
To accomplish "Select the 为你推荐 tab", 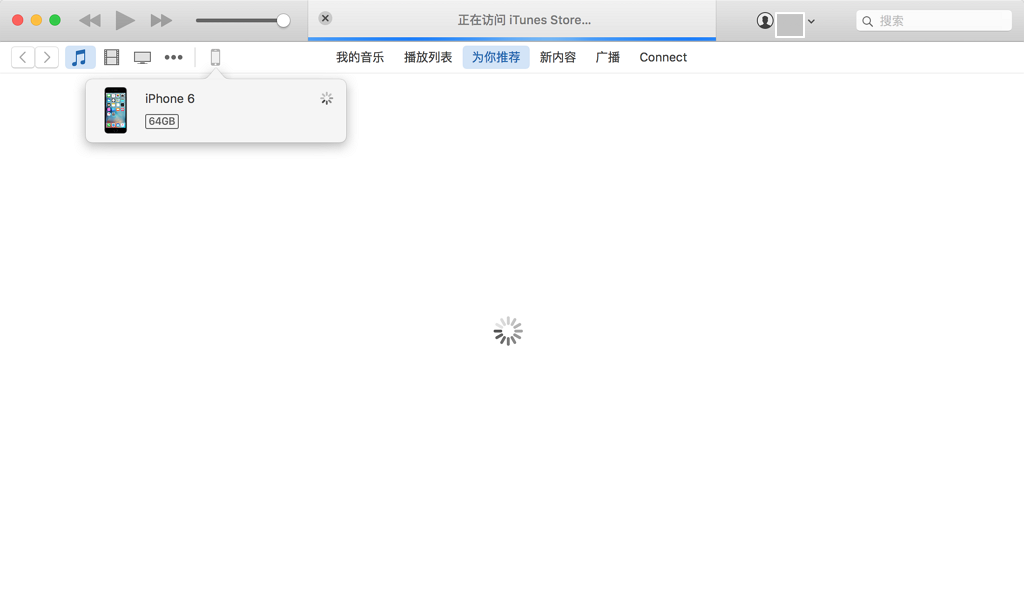I will [x=496, y=57].
